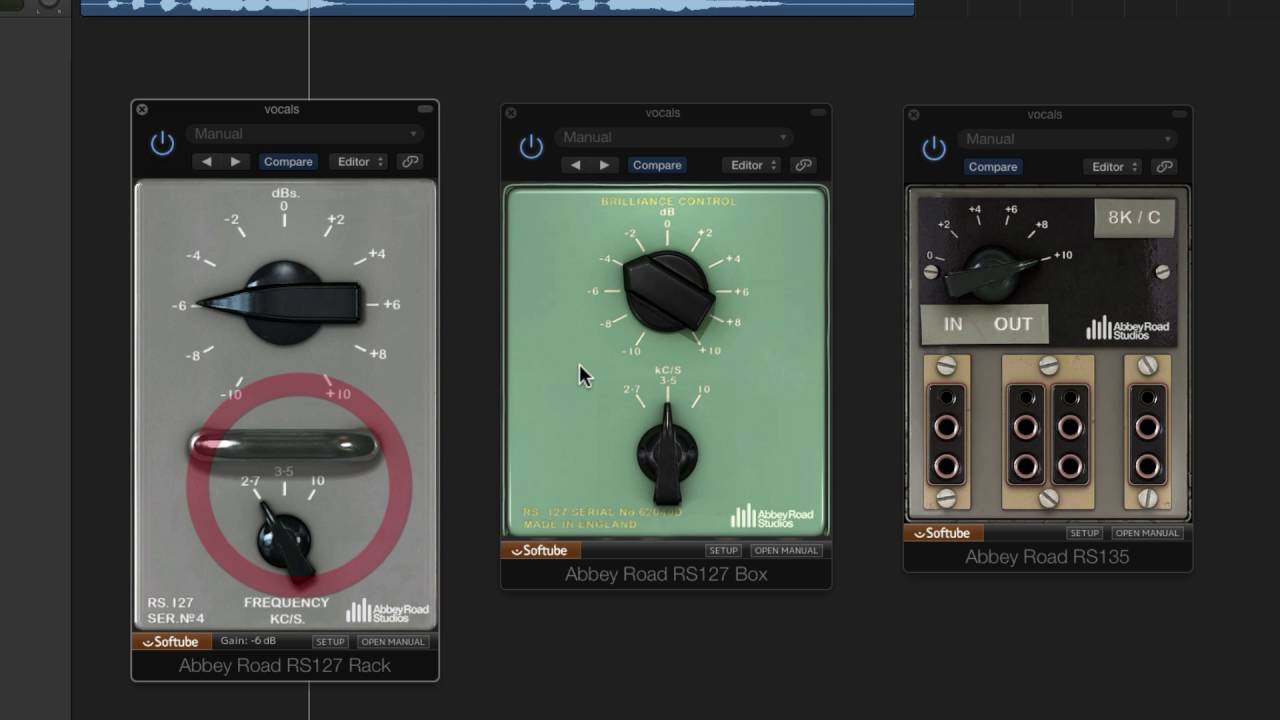Close the RS127 Rack plugin window

click(142, 109)
